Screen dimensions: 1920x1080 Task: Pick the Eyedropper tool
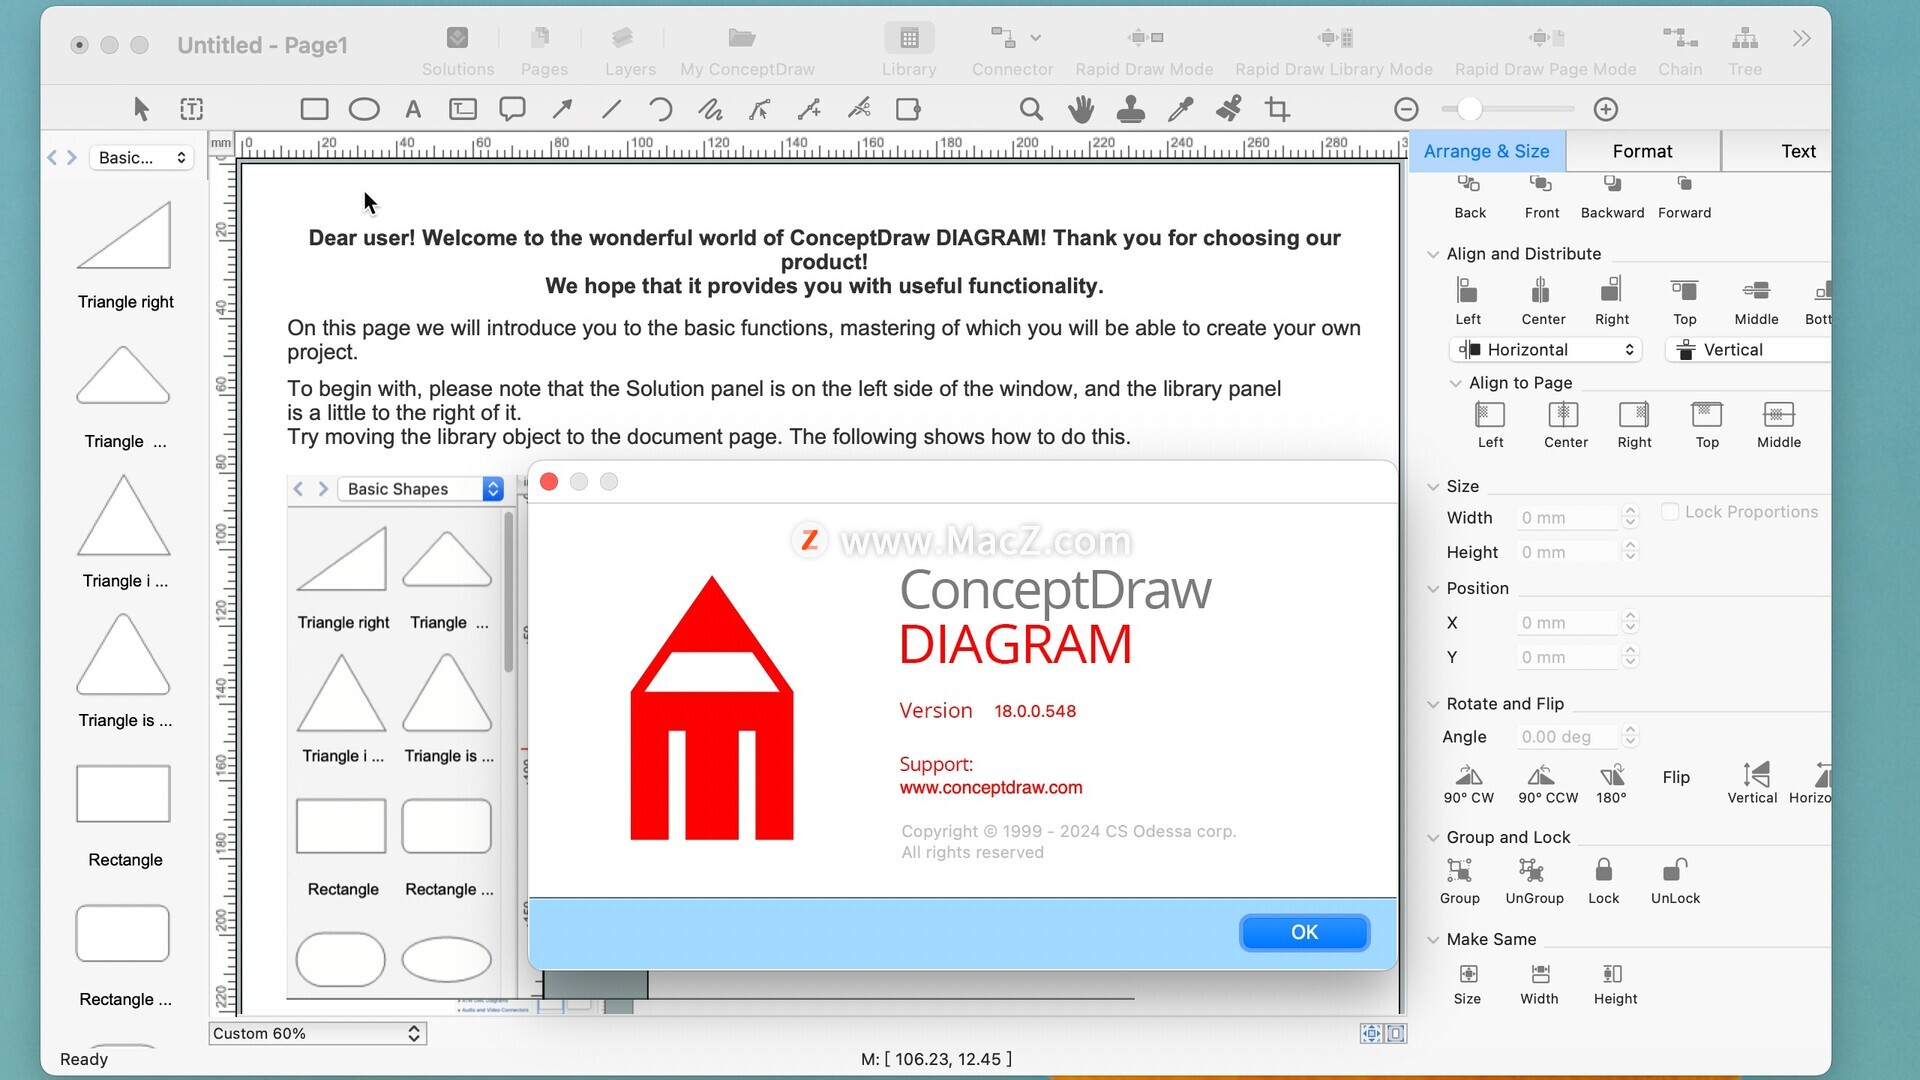pyautogui.click(x=1180, y=109)
